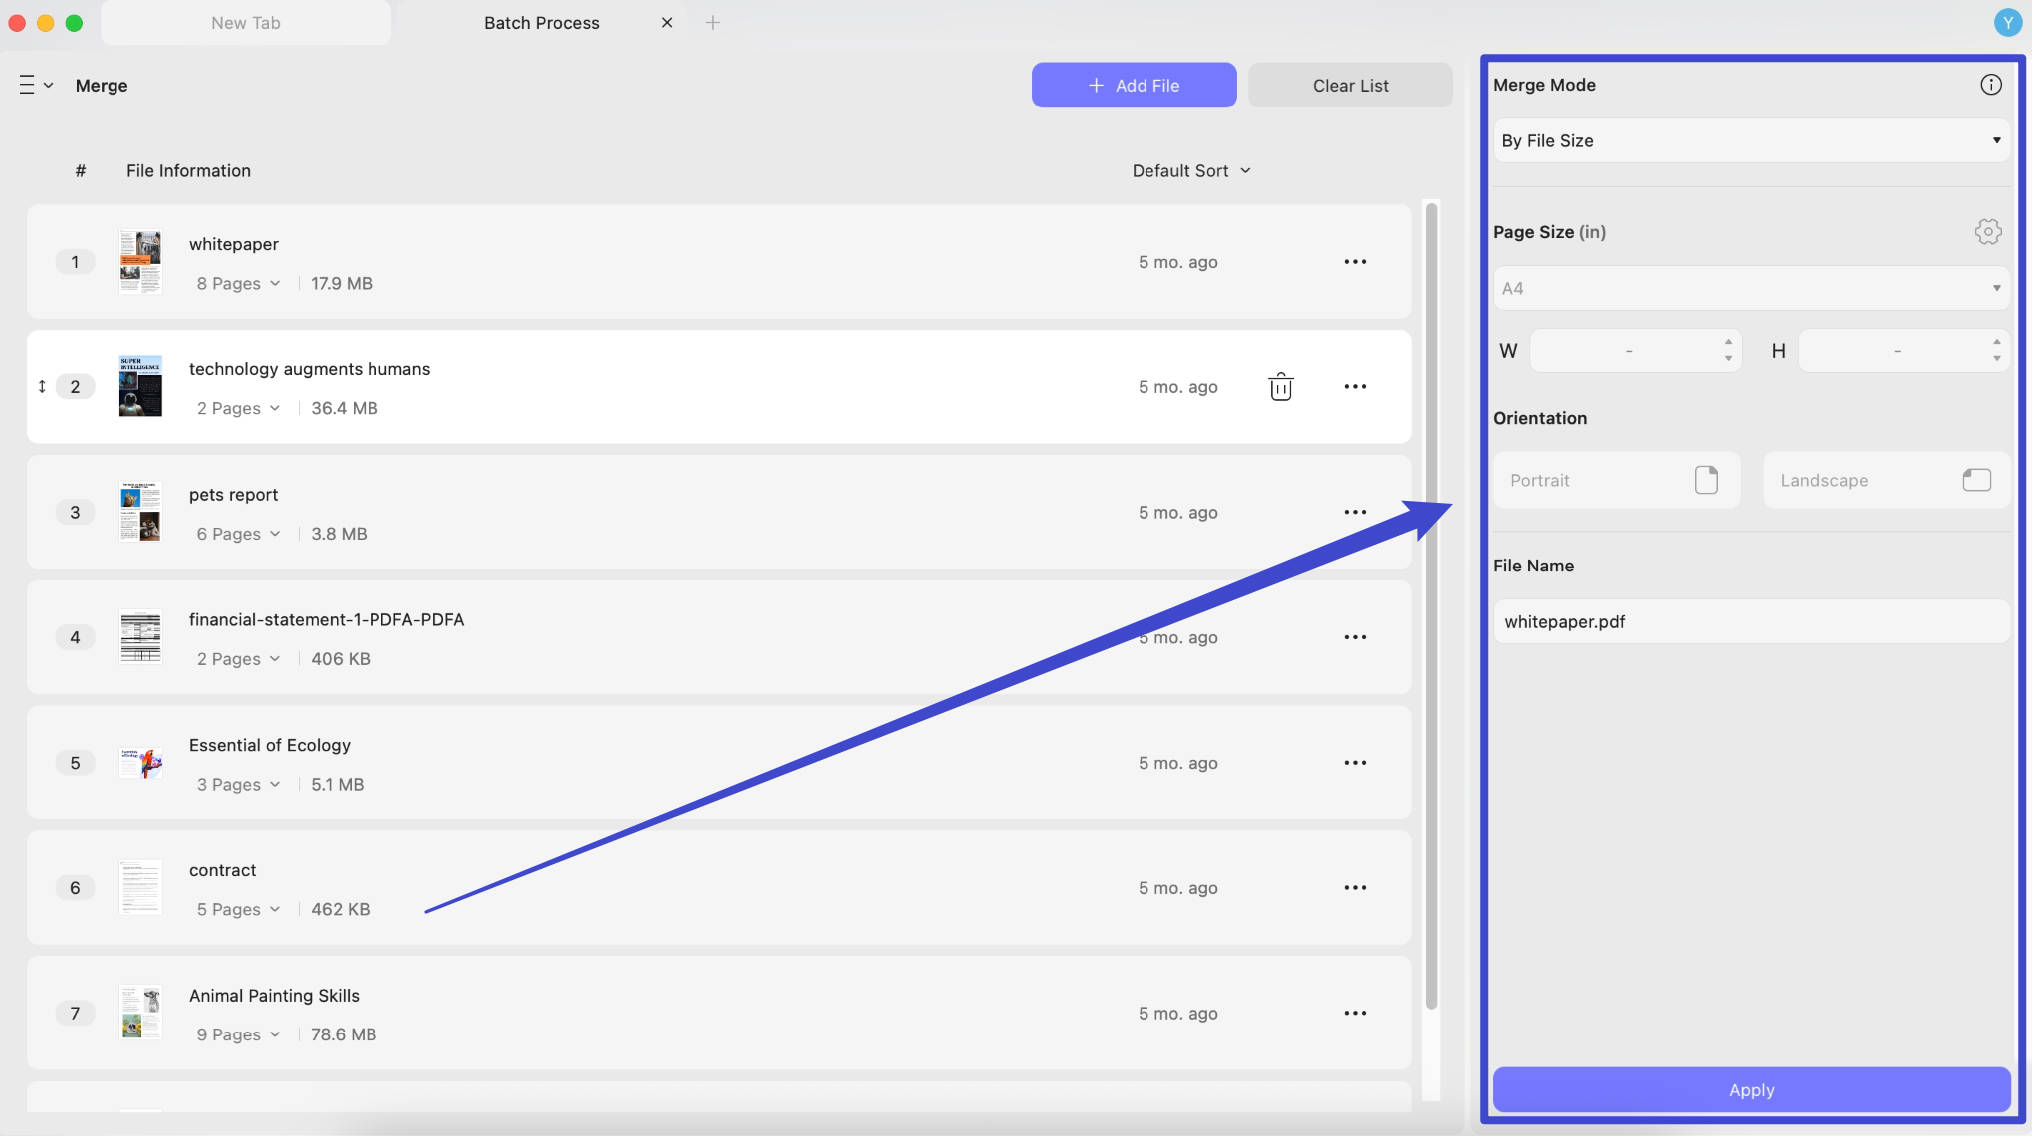Add a new tab with plus icon
The height and width of the screenshot is (1136, 2032).
tap(712, 22)
